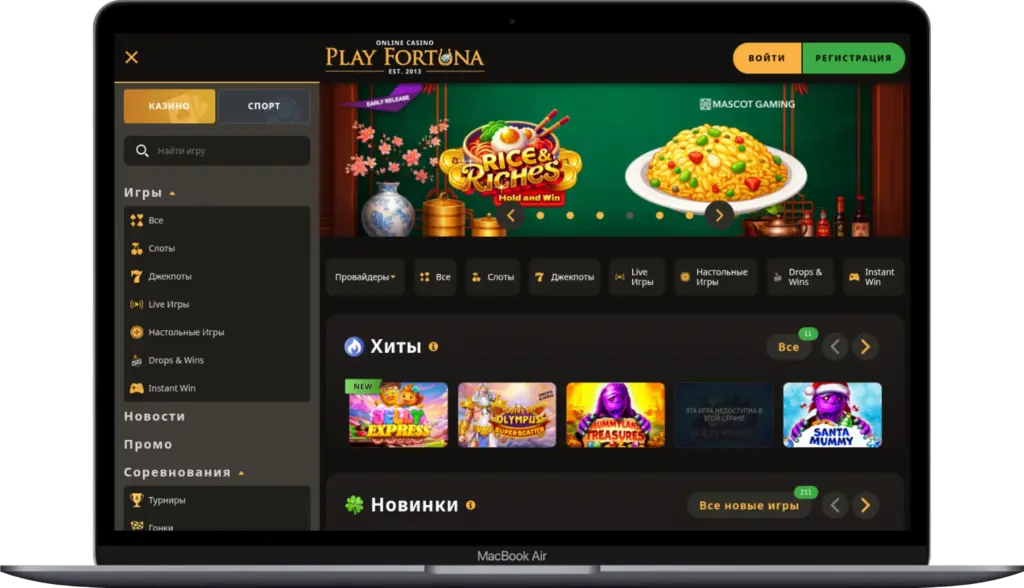Open Live Игры from sidebar icon

136,304
